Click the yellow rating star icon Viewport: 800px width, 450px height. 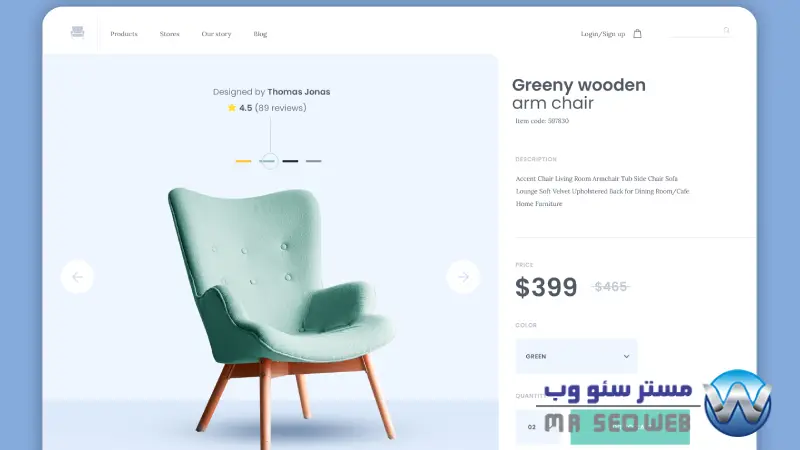point(232,108)
